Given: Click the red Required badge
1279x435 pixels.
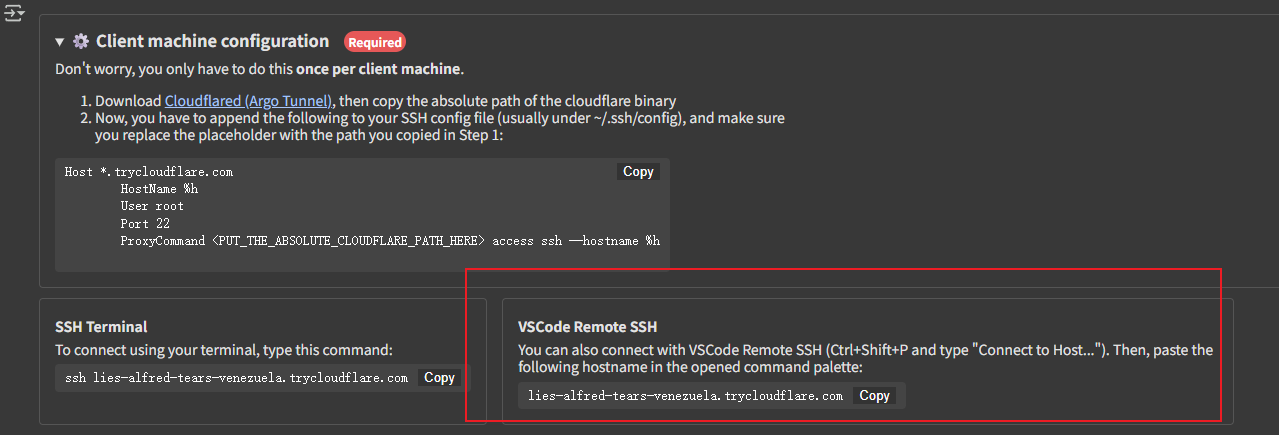Looking at the screenshot, I should click(x=375, y=42).
